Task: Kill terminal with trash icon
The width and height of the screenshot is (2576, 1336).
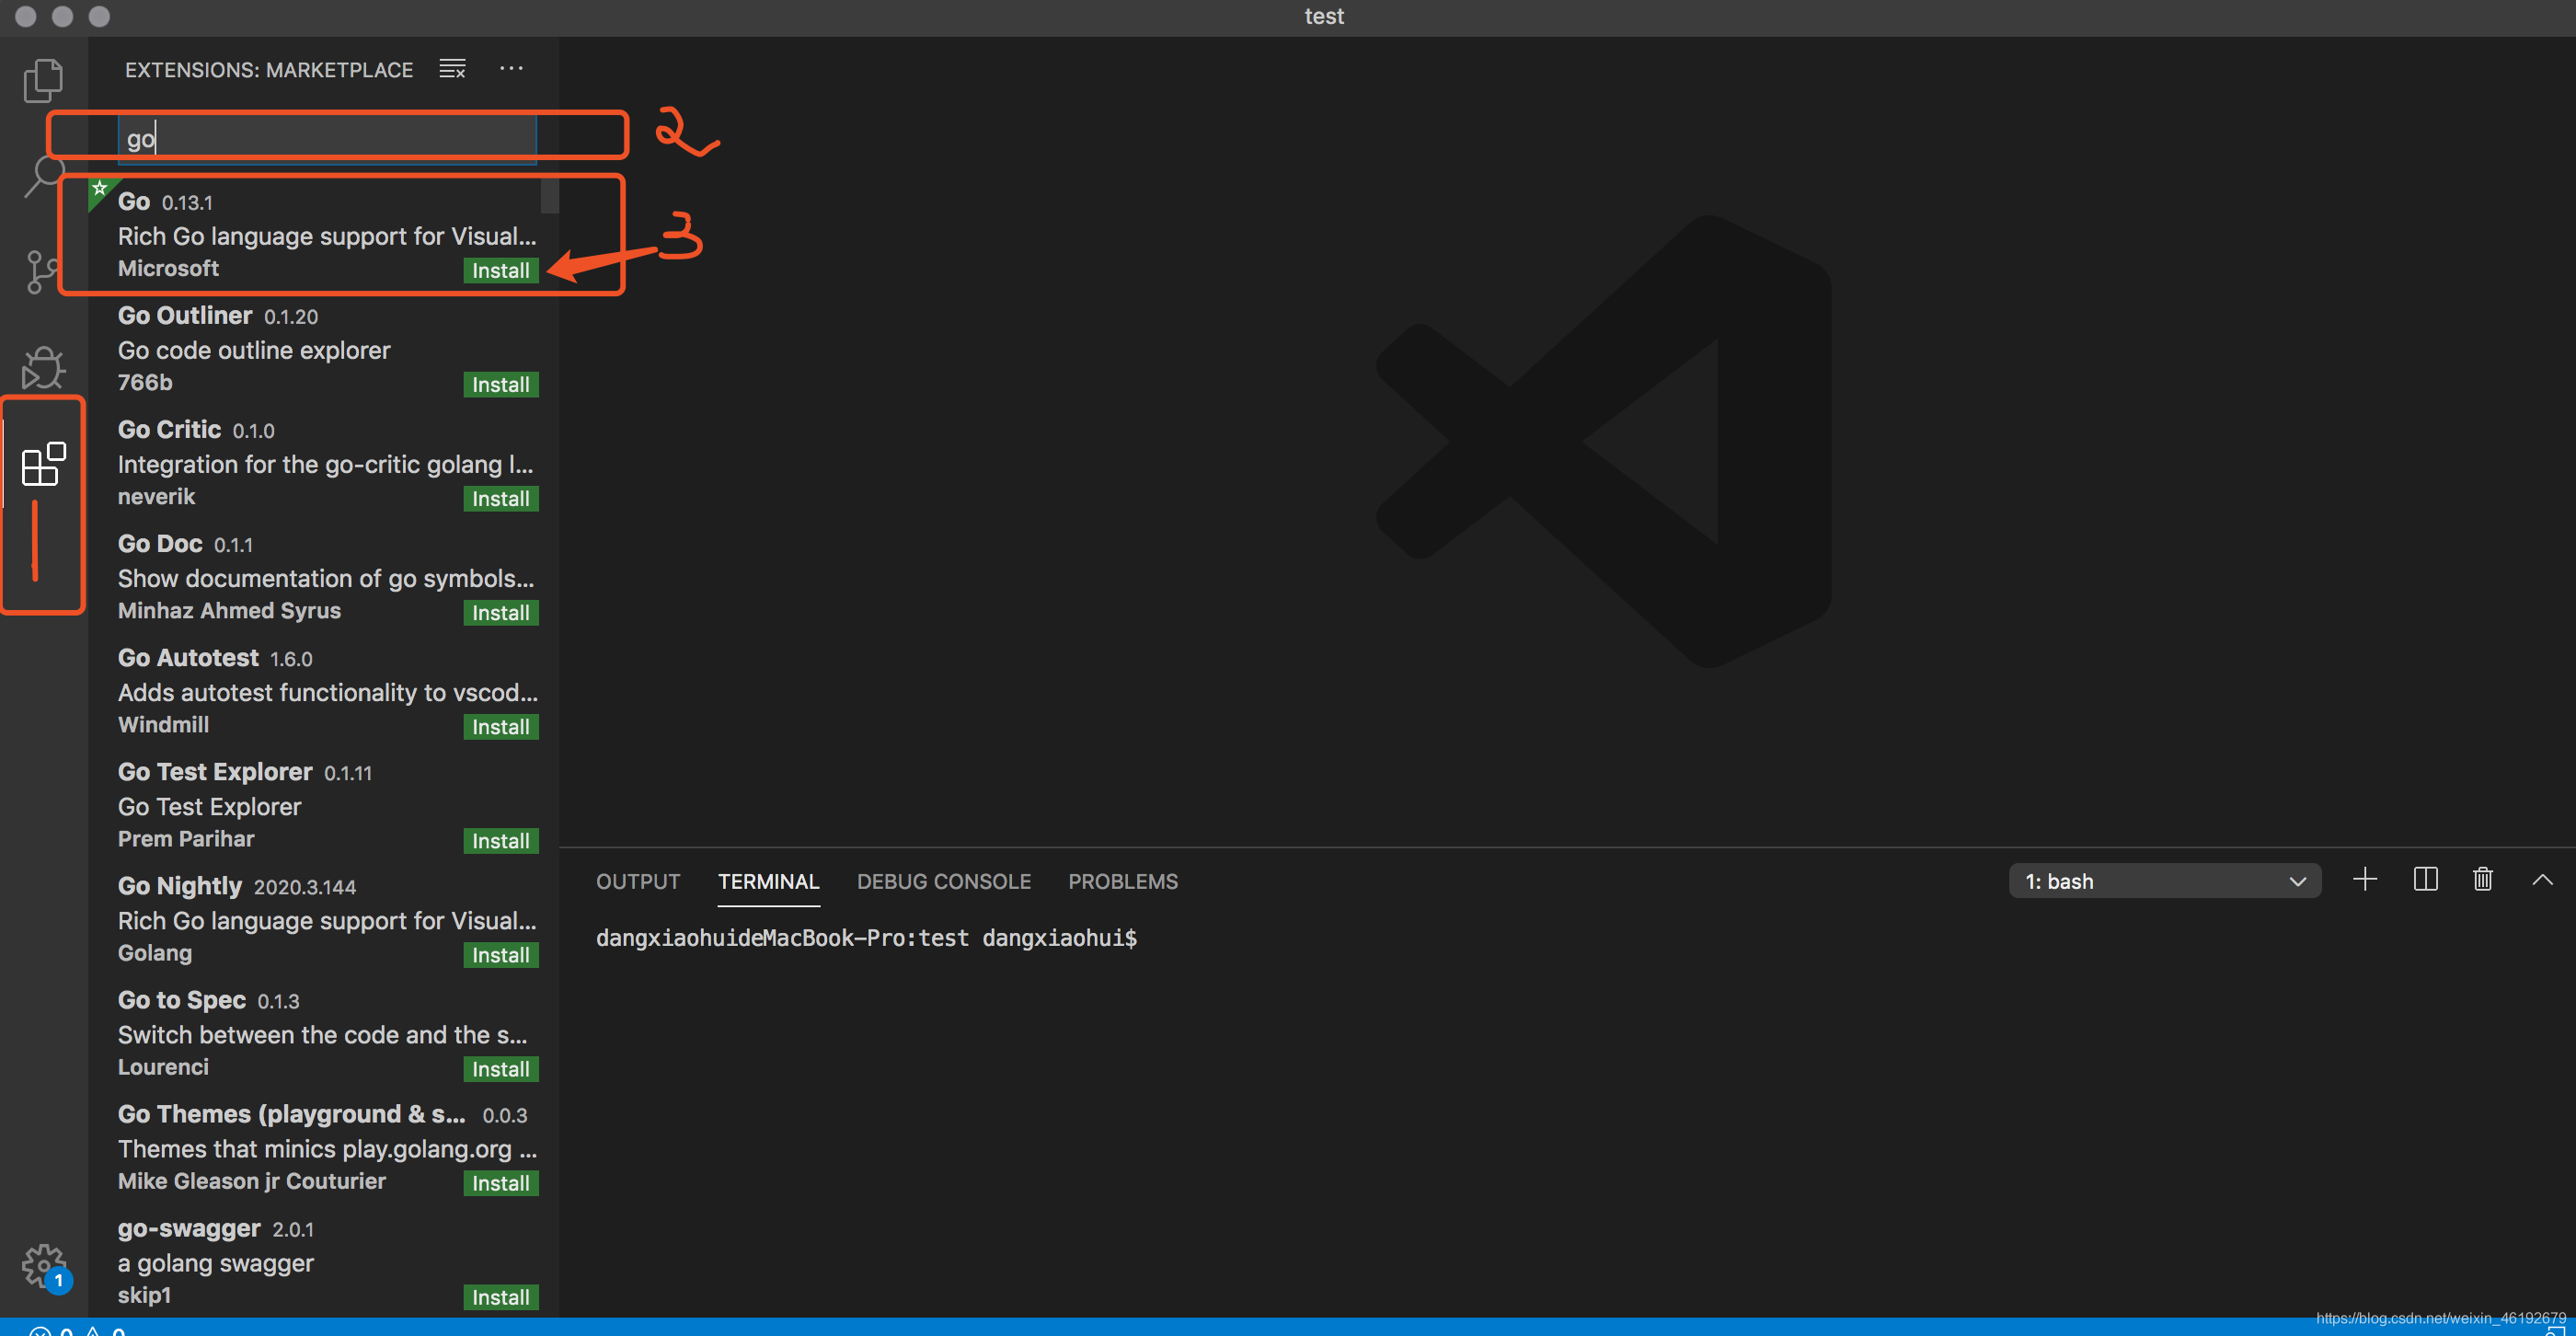Action: 2483,880
